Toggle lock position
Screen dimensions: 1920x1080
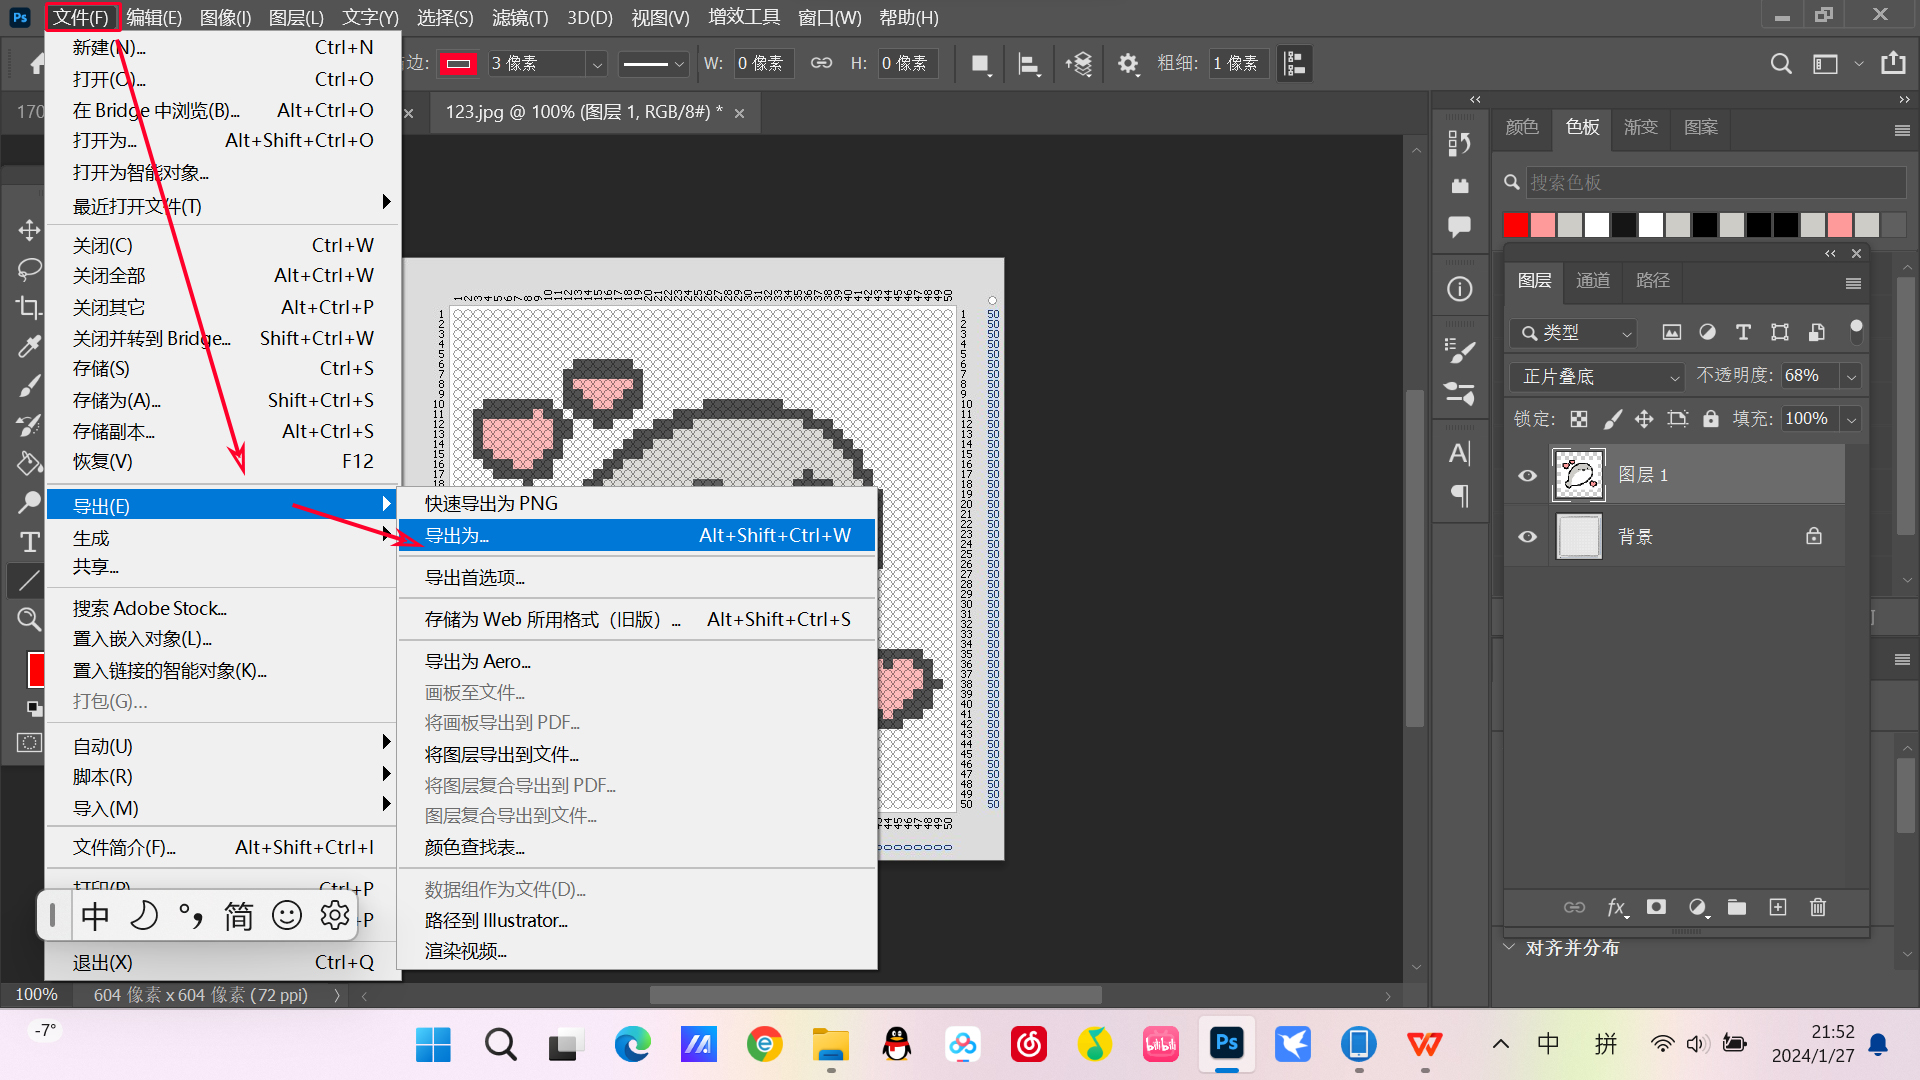1644,419
